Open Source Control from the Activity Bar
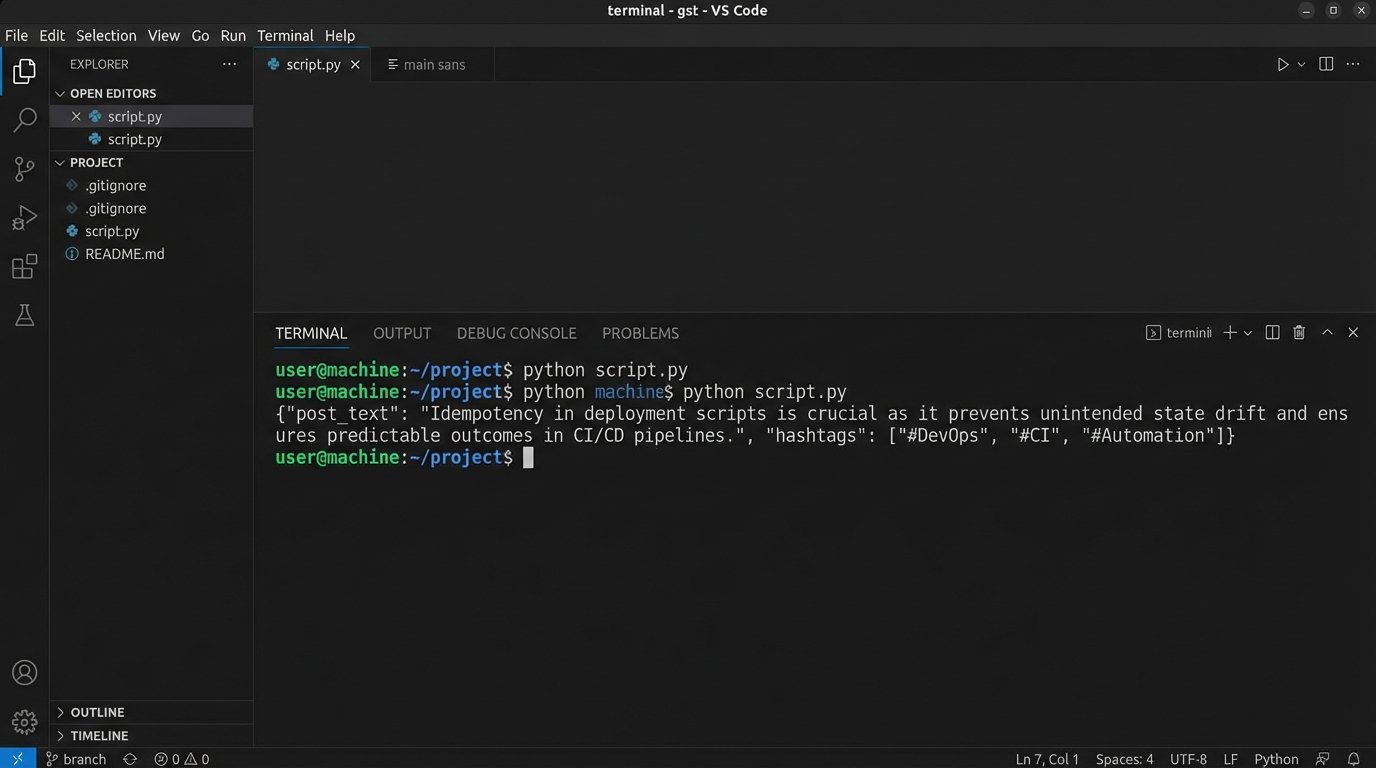 point(24,168)
